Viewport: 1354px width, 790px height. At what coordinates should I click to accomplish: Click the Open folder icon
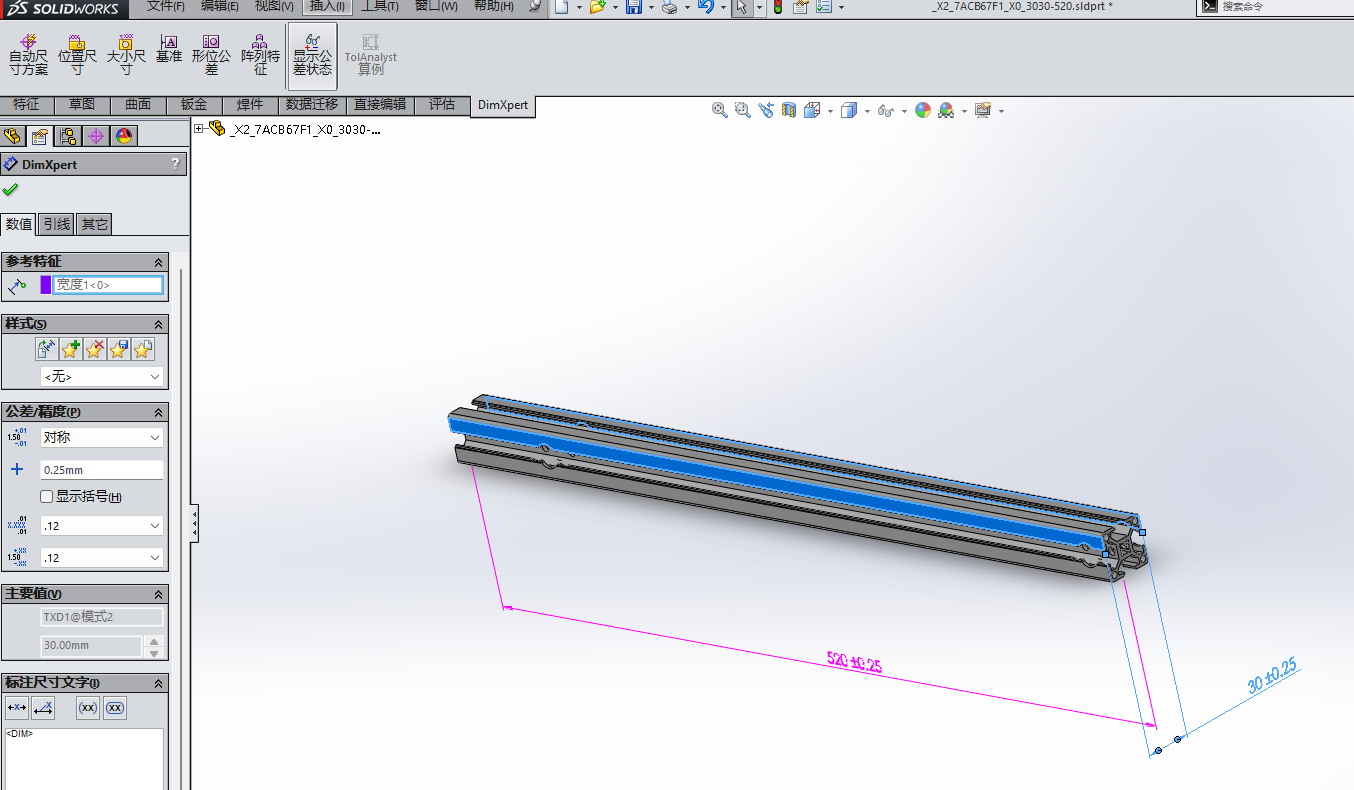click(x=597, y=7)
